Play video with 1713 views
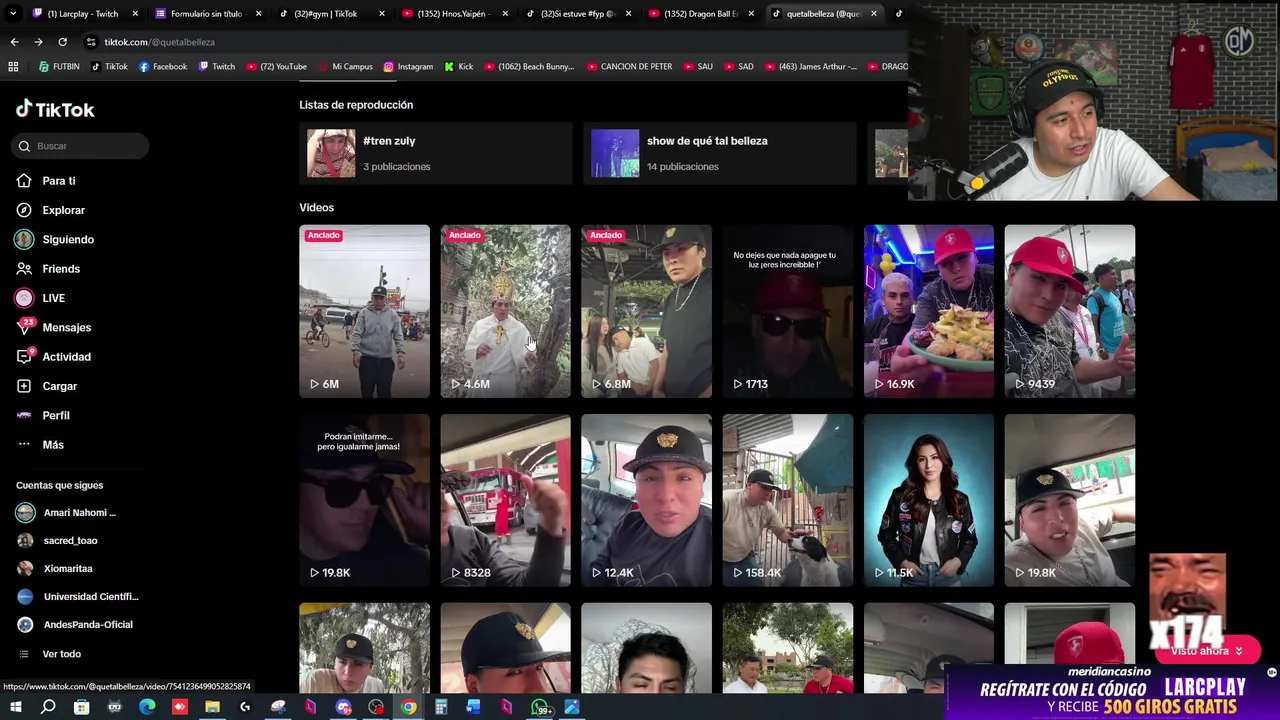Screen dimensions: 1280x720 pos(787,311)
